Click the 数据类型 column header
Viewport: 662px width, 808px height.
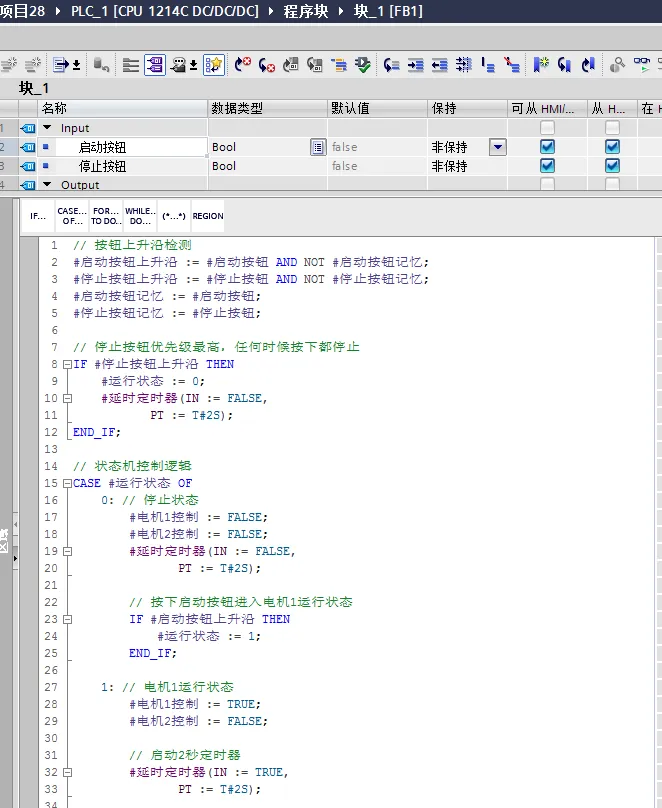(267, 108)
